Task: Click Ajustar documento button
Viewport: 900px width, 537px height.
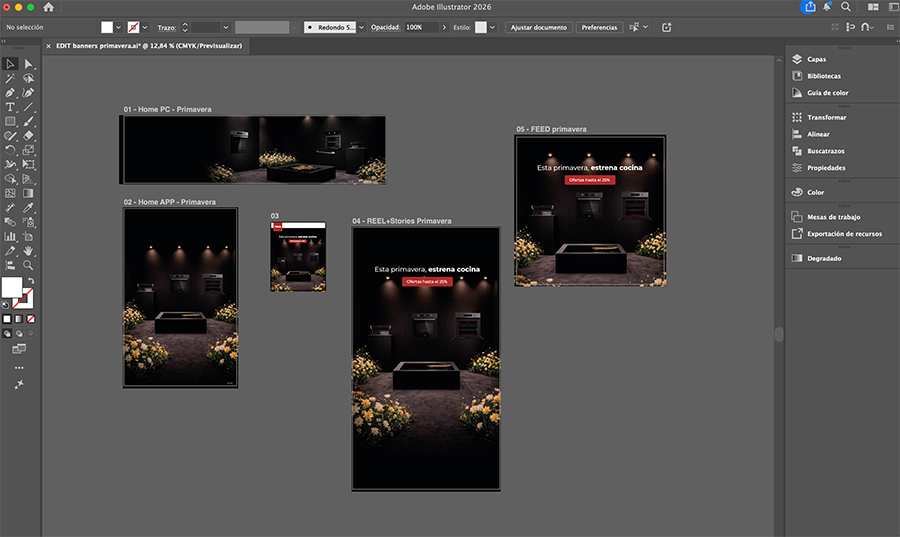Action: [538, 27]
